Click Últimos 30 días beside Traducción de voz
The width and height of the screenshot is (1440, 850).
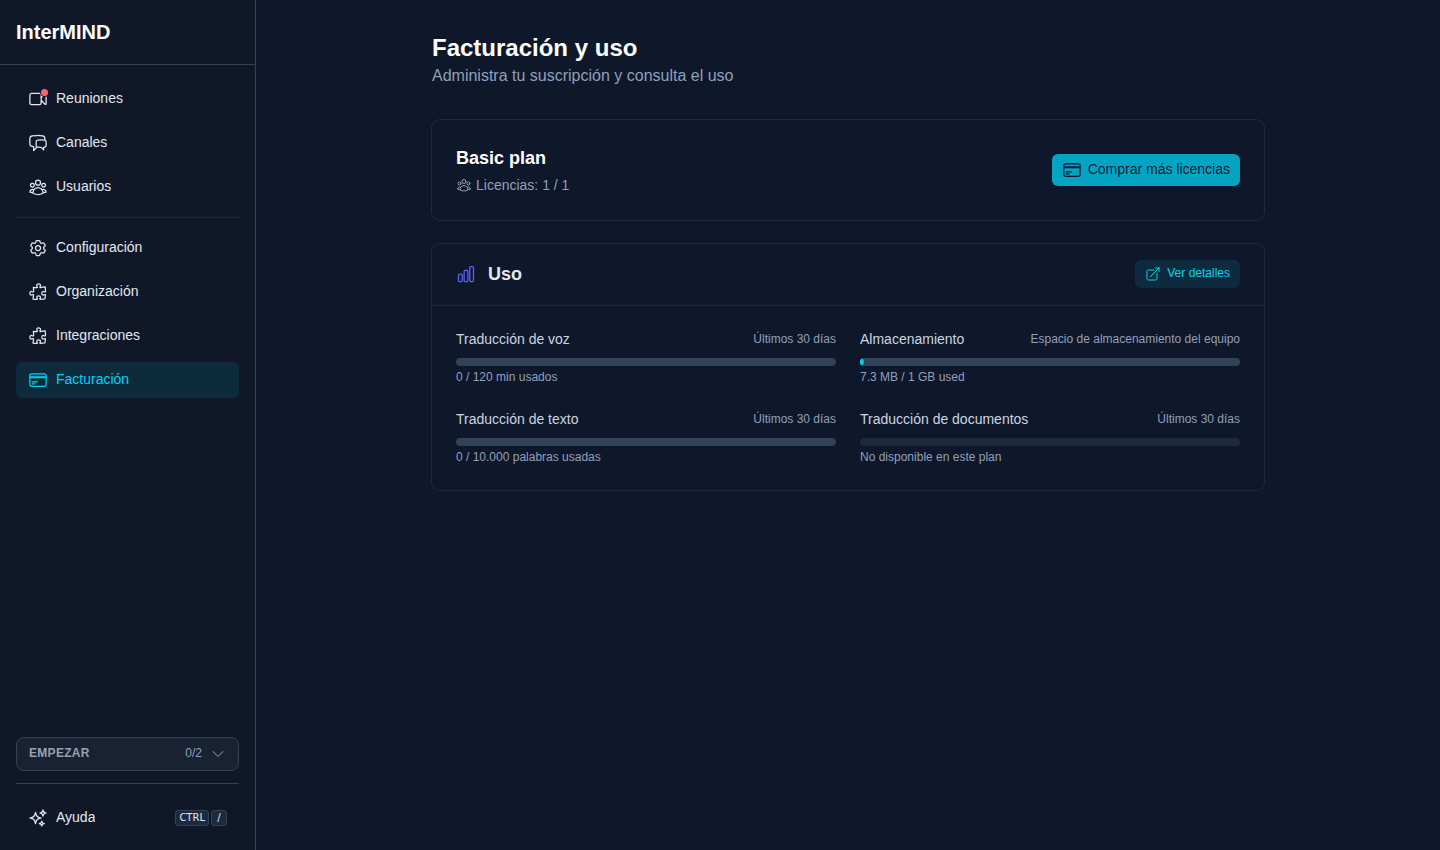794,339
